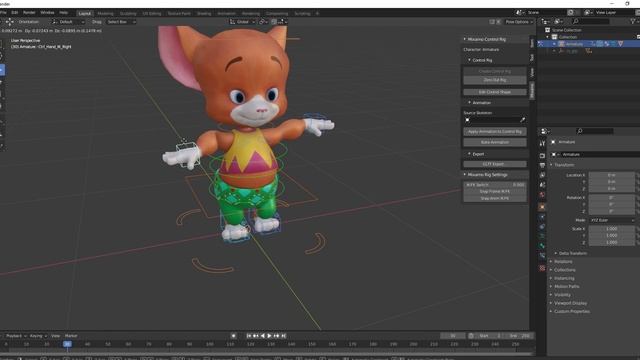Switch to the UV Editing workspace tab

[x=152, y=13]
